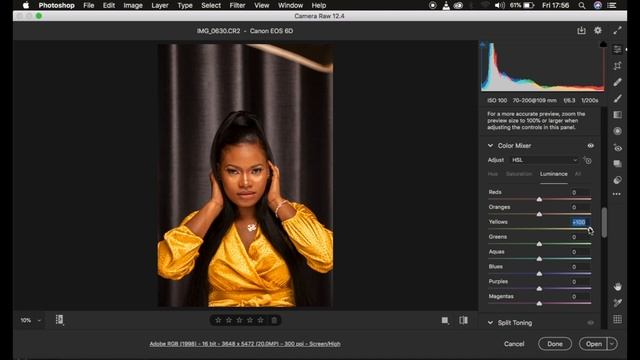Click the Oranges luminance slider handle
Viewport: 640px width, 360px height.
click(x=539, y=214)
